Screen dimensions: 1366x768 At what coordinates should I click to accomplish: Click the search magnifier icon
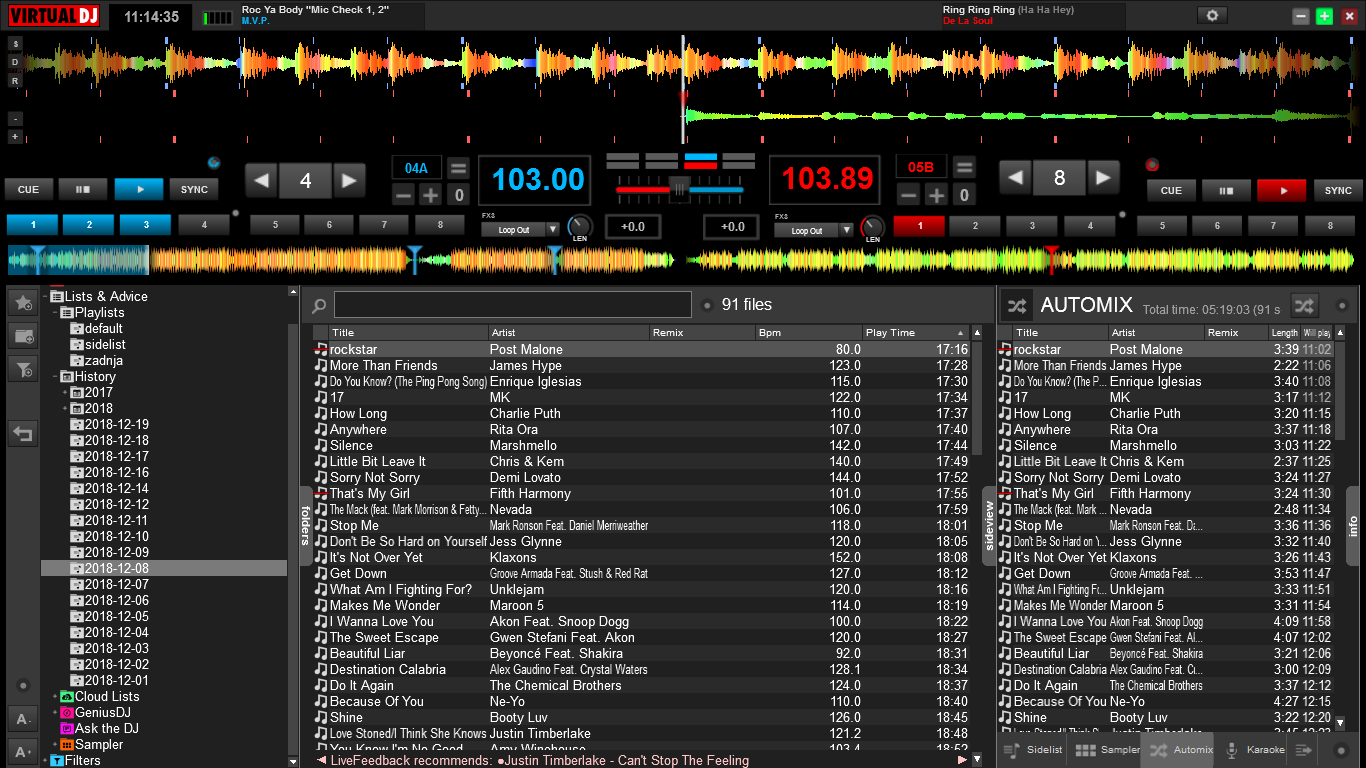(x=319, y=305)
